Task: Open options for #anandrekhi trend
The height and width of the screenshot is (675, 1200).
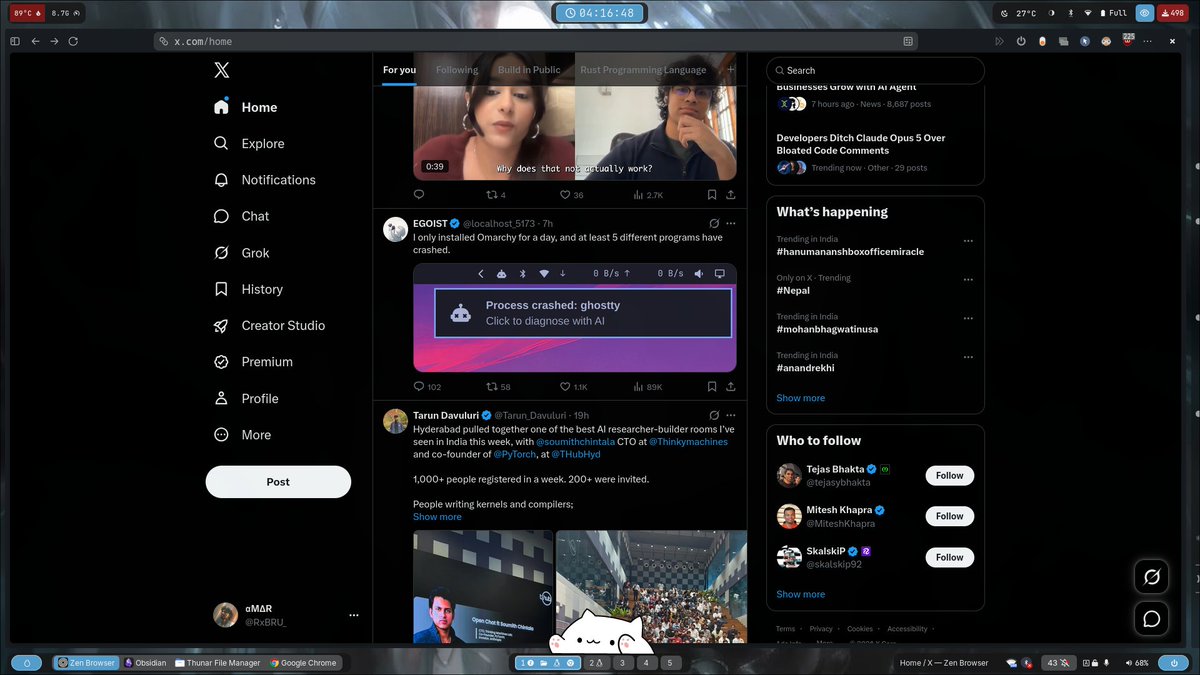Action: (968, 357)
